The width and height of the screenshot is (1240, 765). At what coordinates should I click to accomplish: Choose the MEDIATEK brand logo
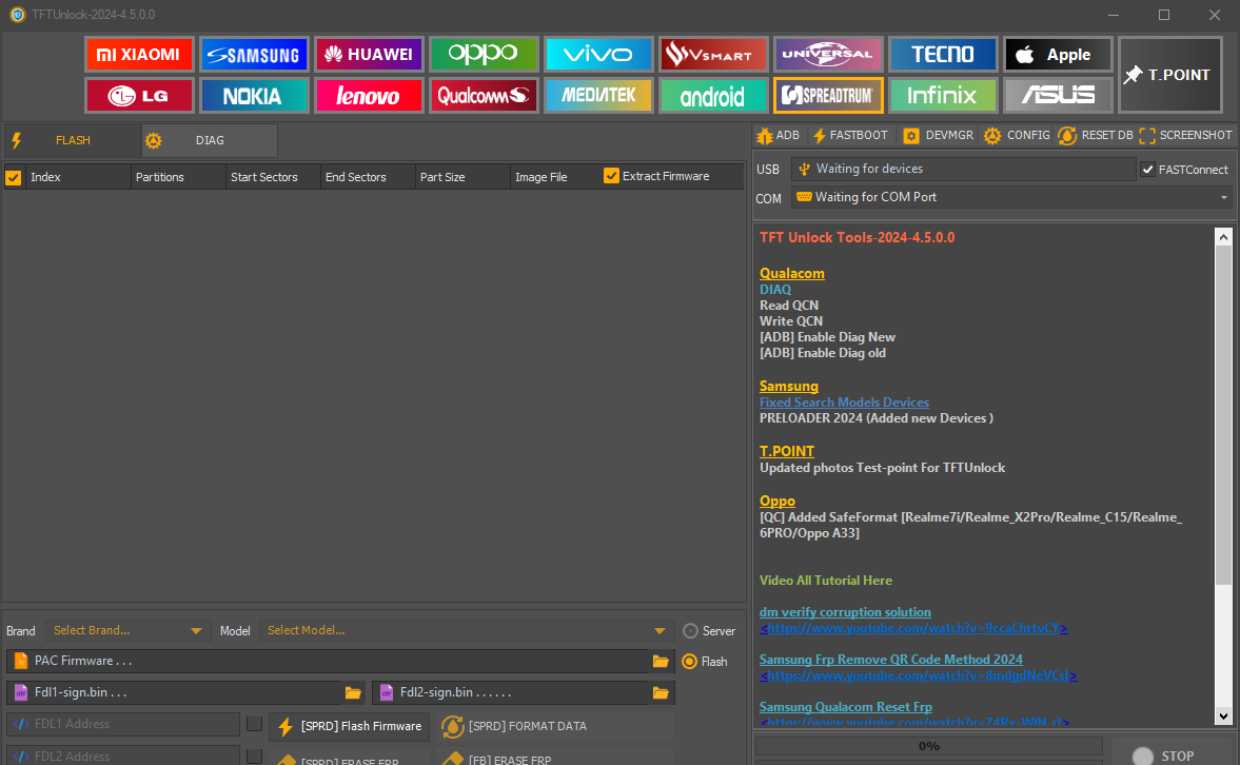(598, 96)
